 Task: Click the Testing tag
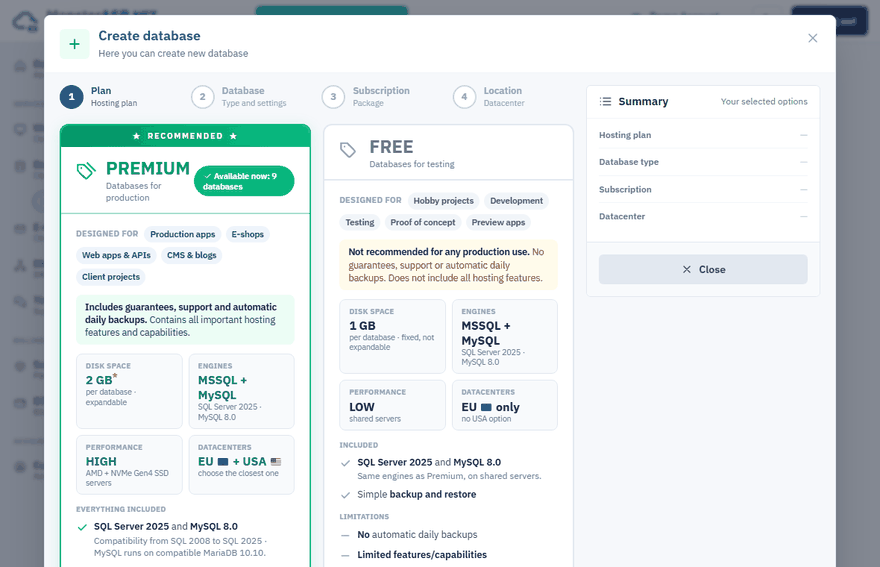[360, 222]
